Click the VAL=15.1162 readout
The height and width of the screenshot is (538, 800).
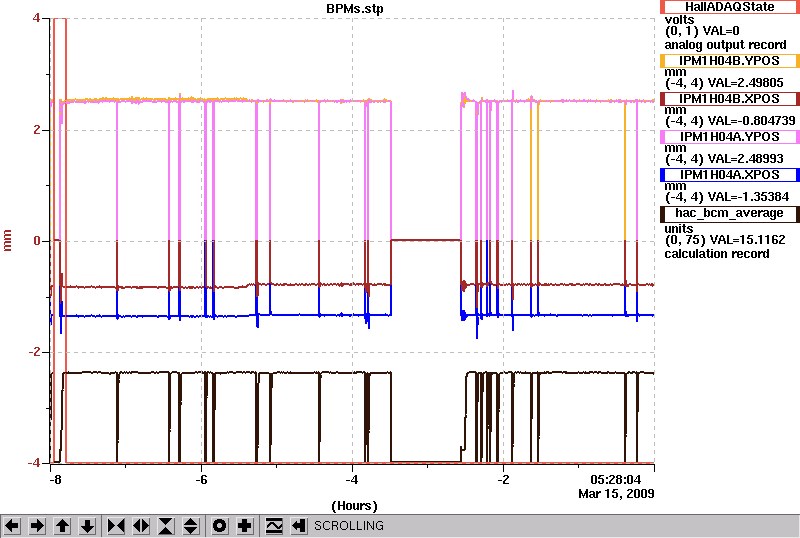[x=744, y=240]
